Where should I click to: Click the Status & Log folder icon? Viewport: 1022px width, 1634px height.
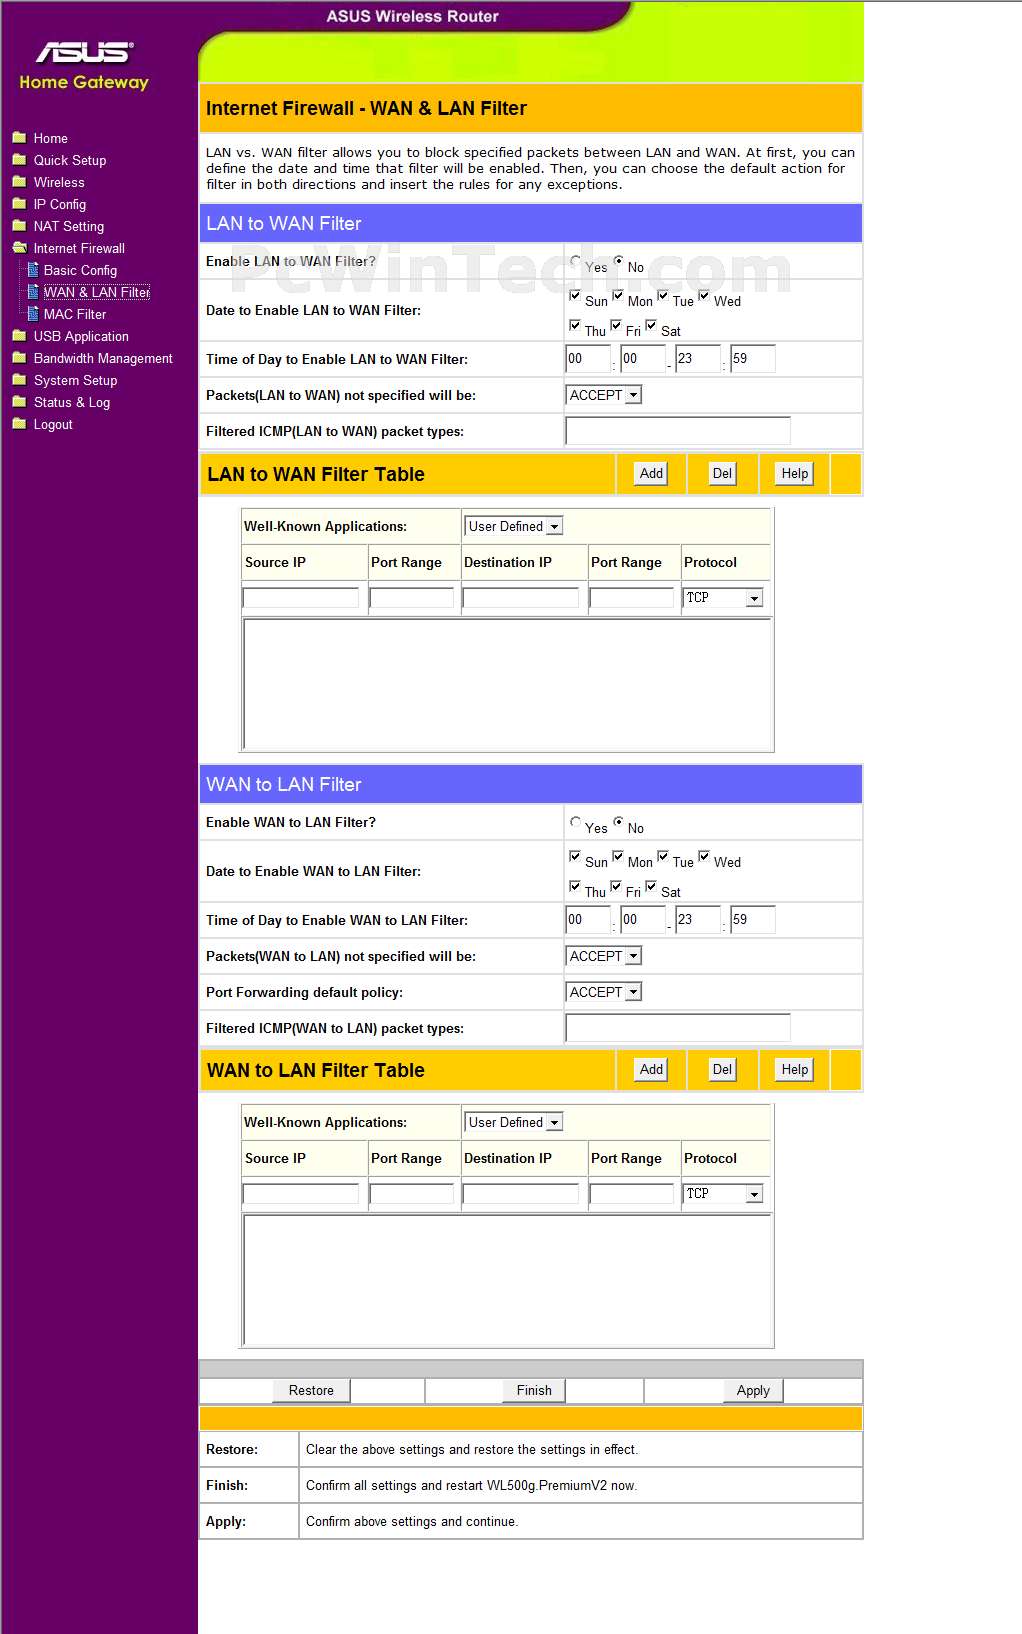click(19, 402)
